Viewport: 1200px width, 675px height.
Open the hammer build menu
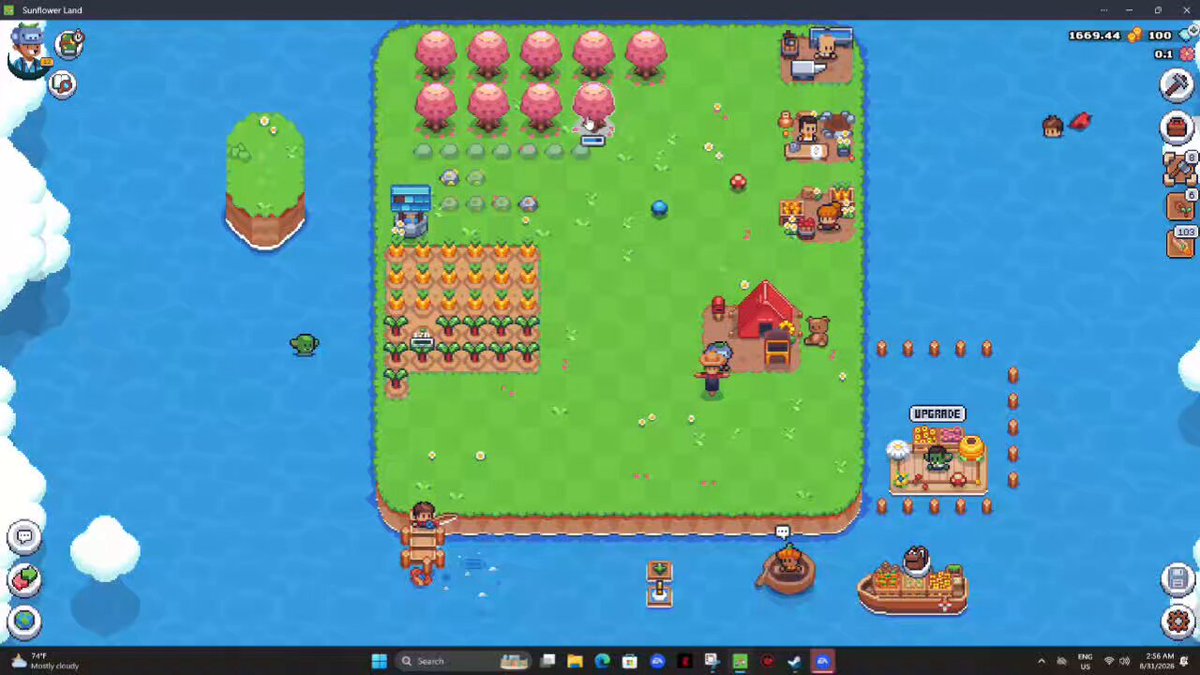(1179, 86)
